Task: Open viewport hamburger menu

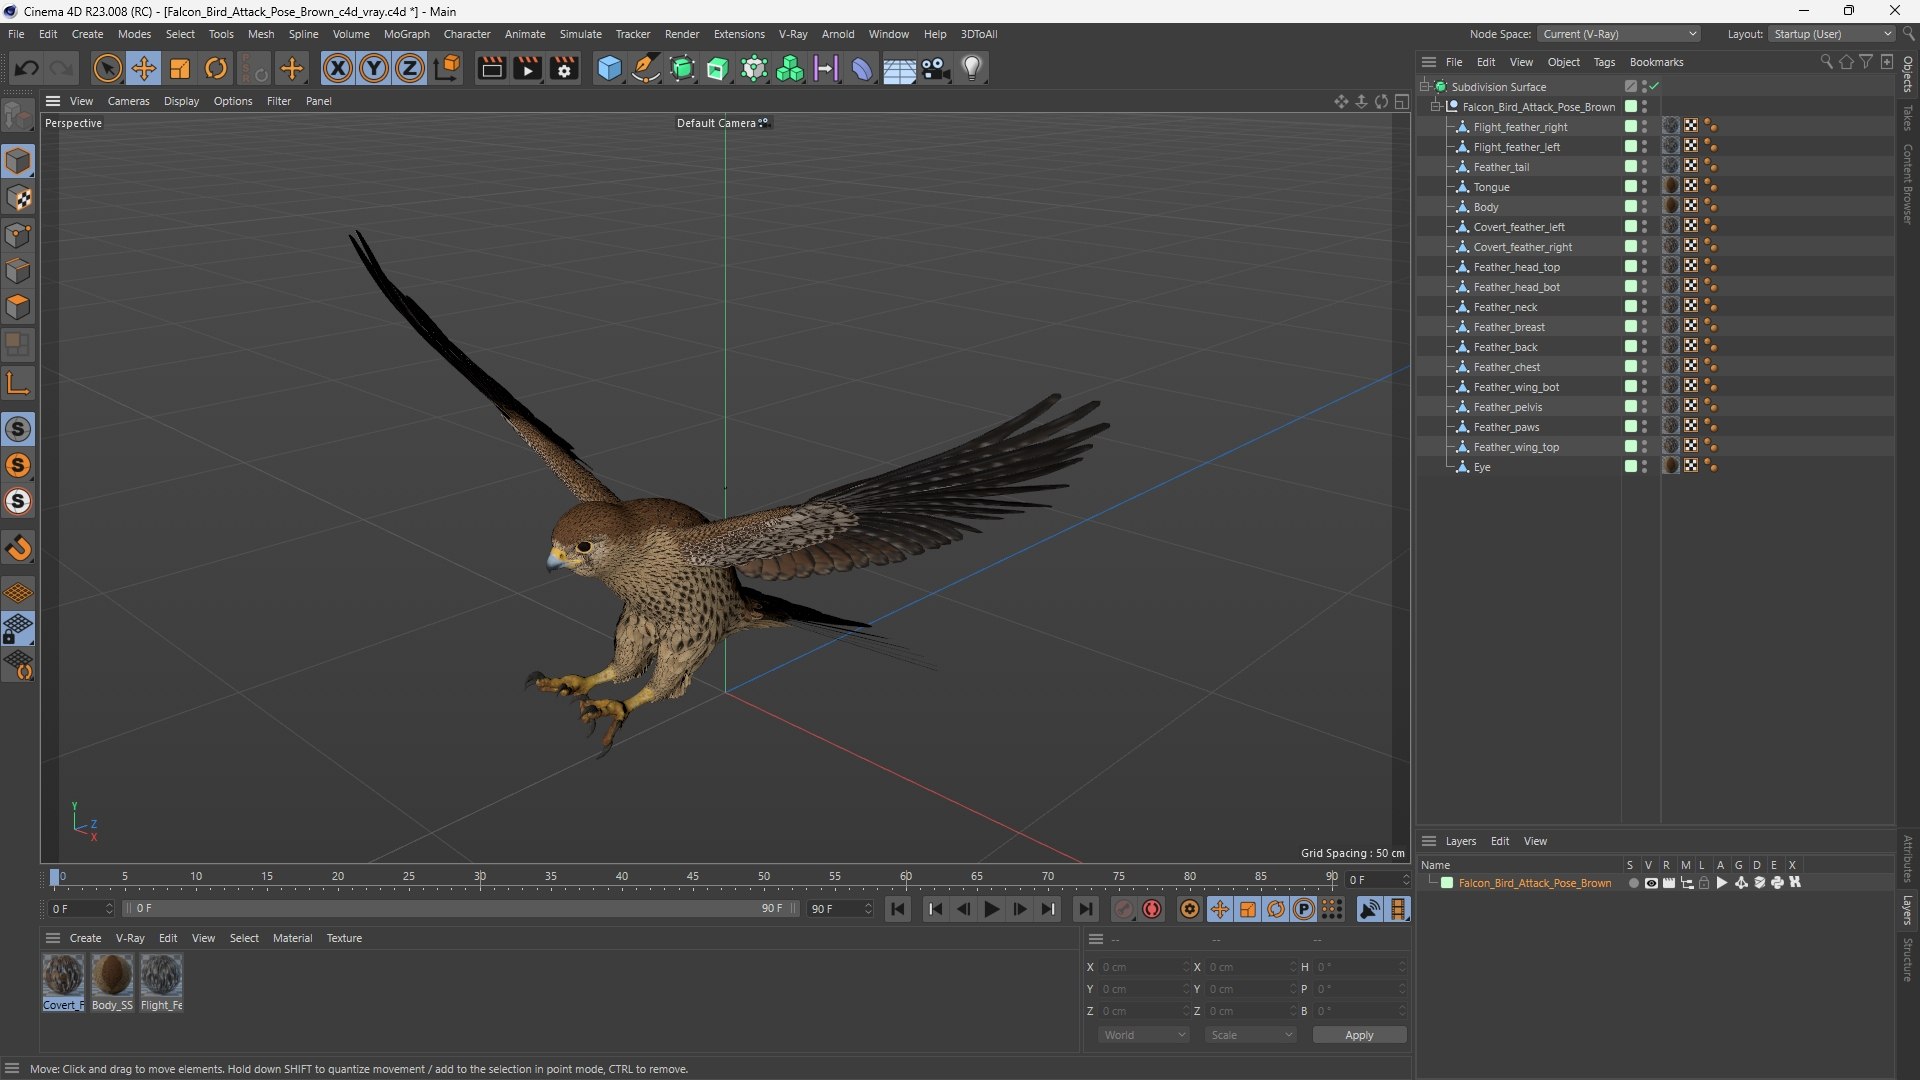Action: [53, 101]
